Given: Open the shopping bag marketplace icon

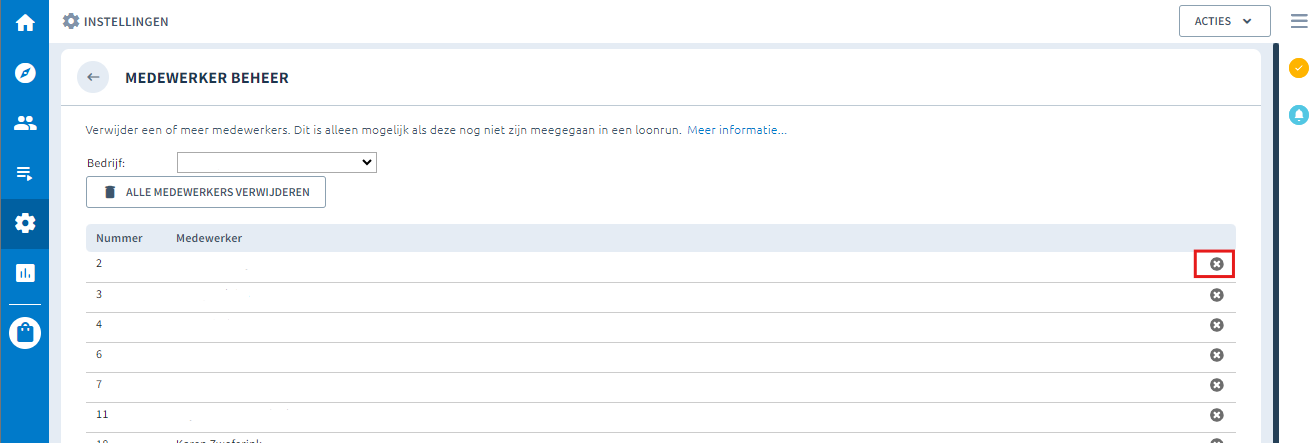Looking at the screenshot, I should tap(25, 333).
